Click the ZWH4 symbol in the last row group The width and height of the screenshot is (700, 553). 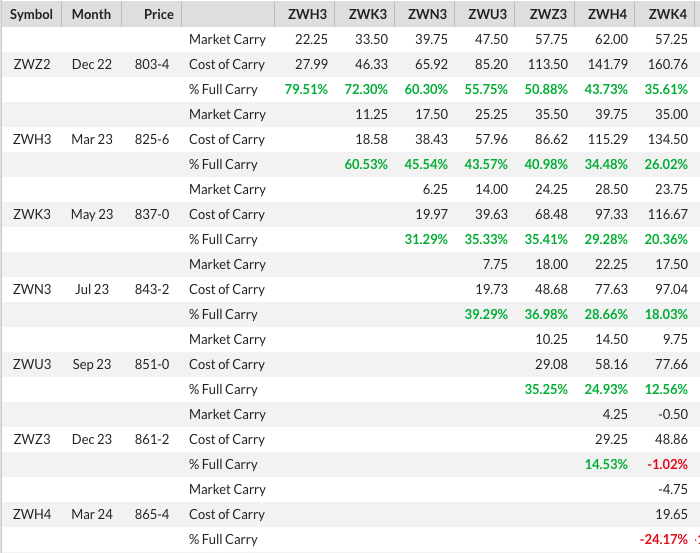click(32, 514)
